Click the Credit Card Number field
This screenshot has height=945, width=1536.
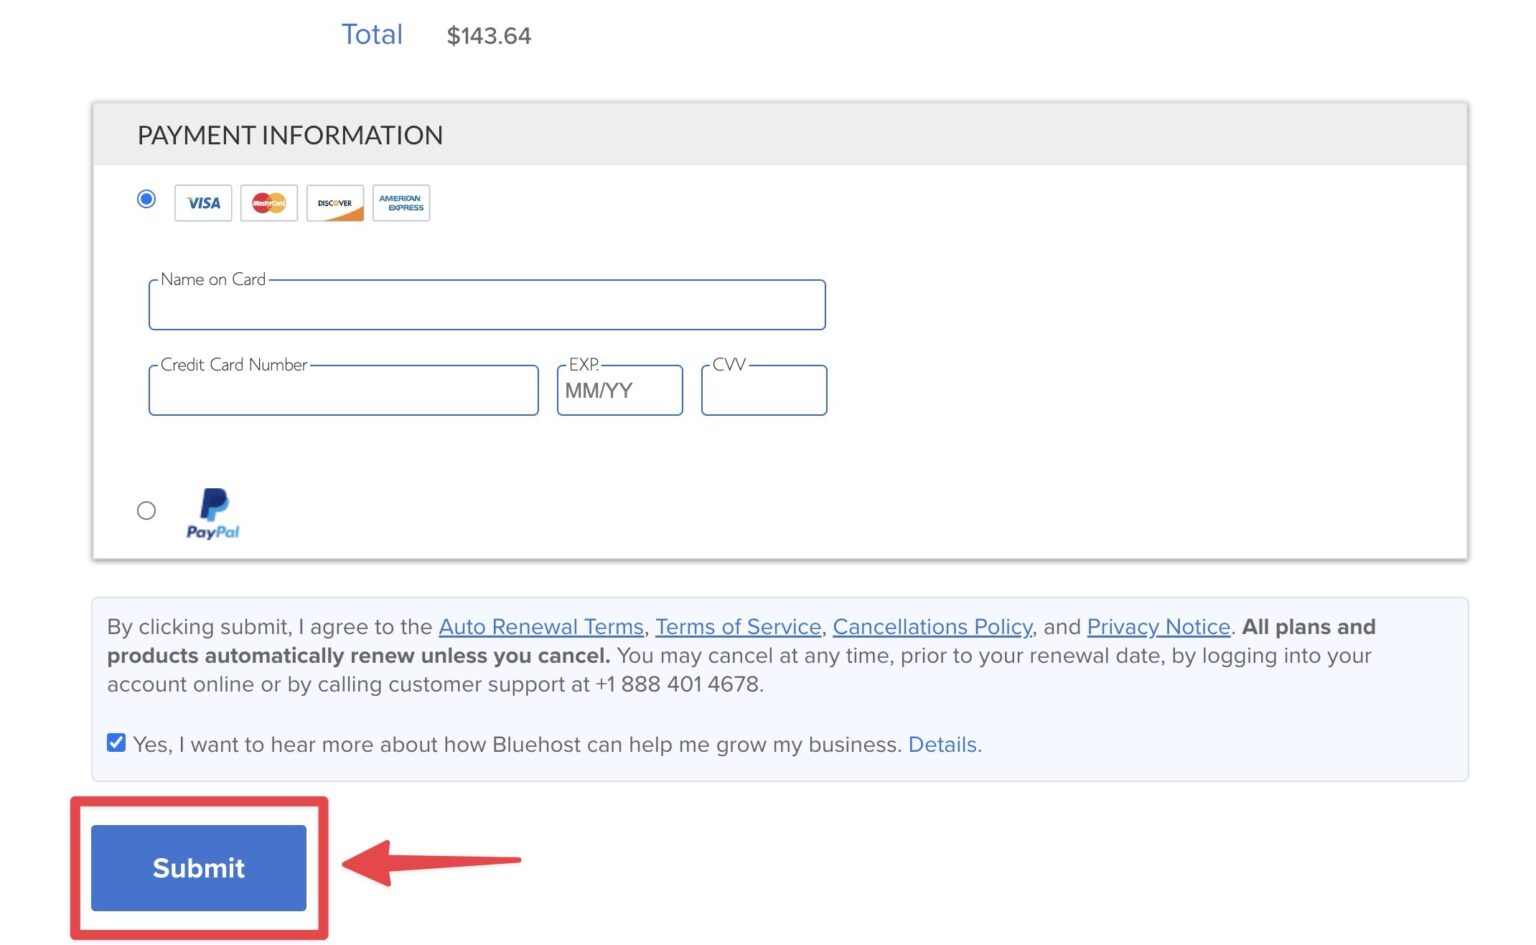[343, 390]
